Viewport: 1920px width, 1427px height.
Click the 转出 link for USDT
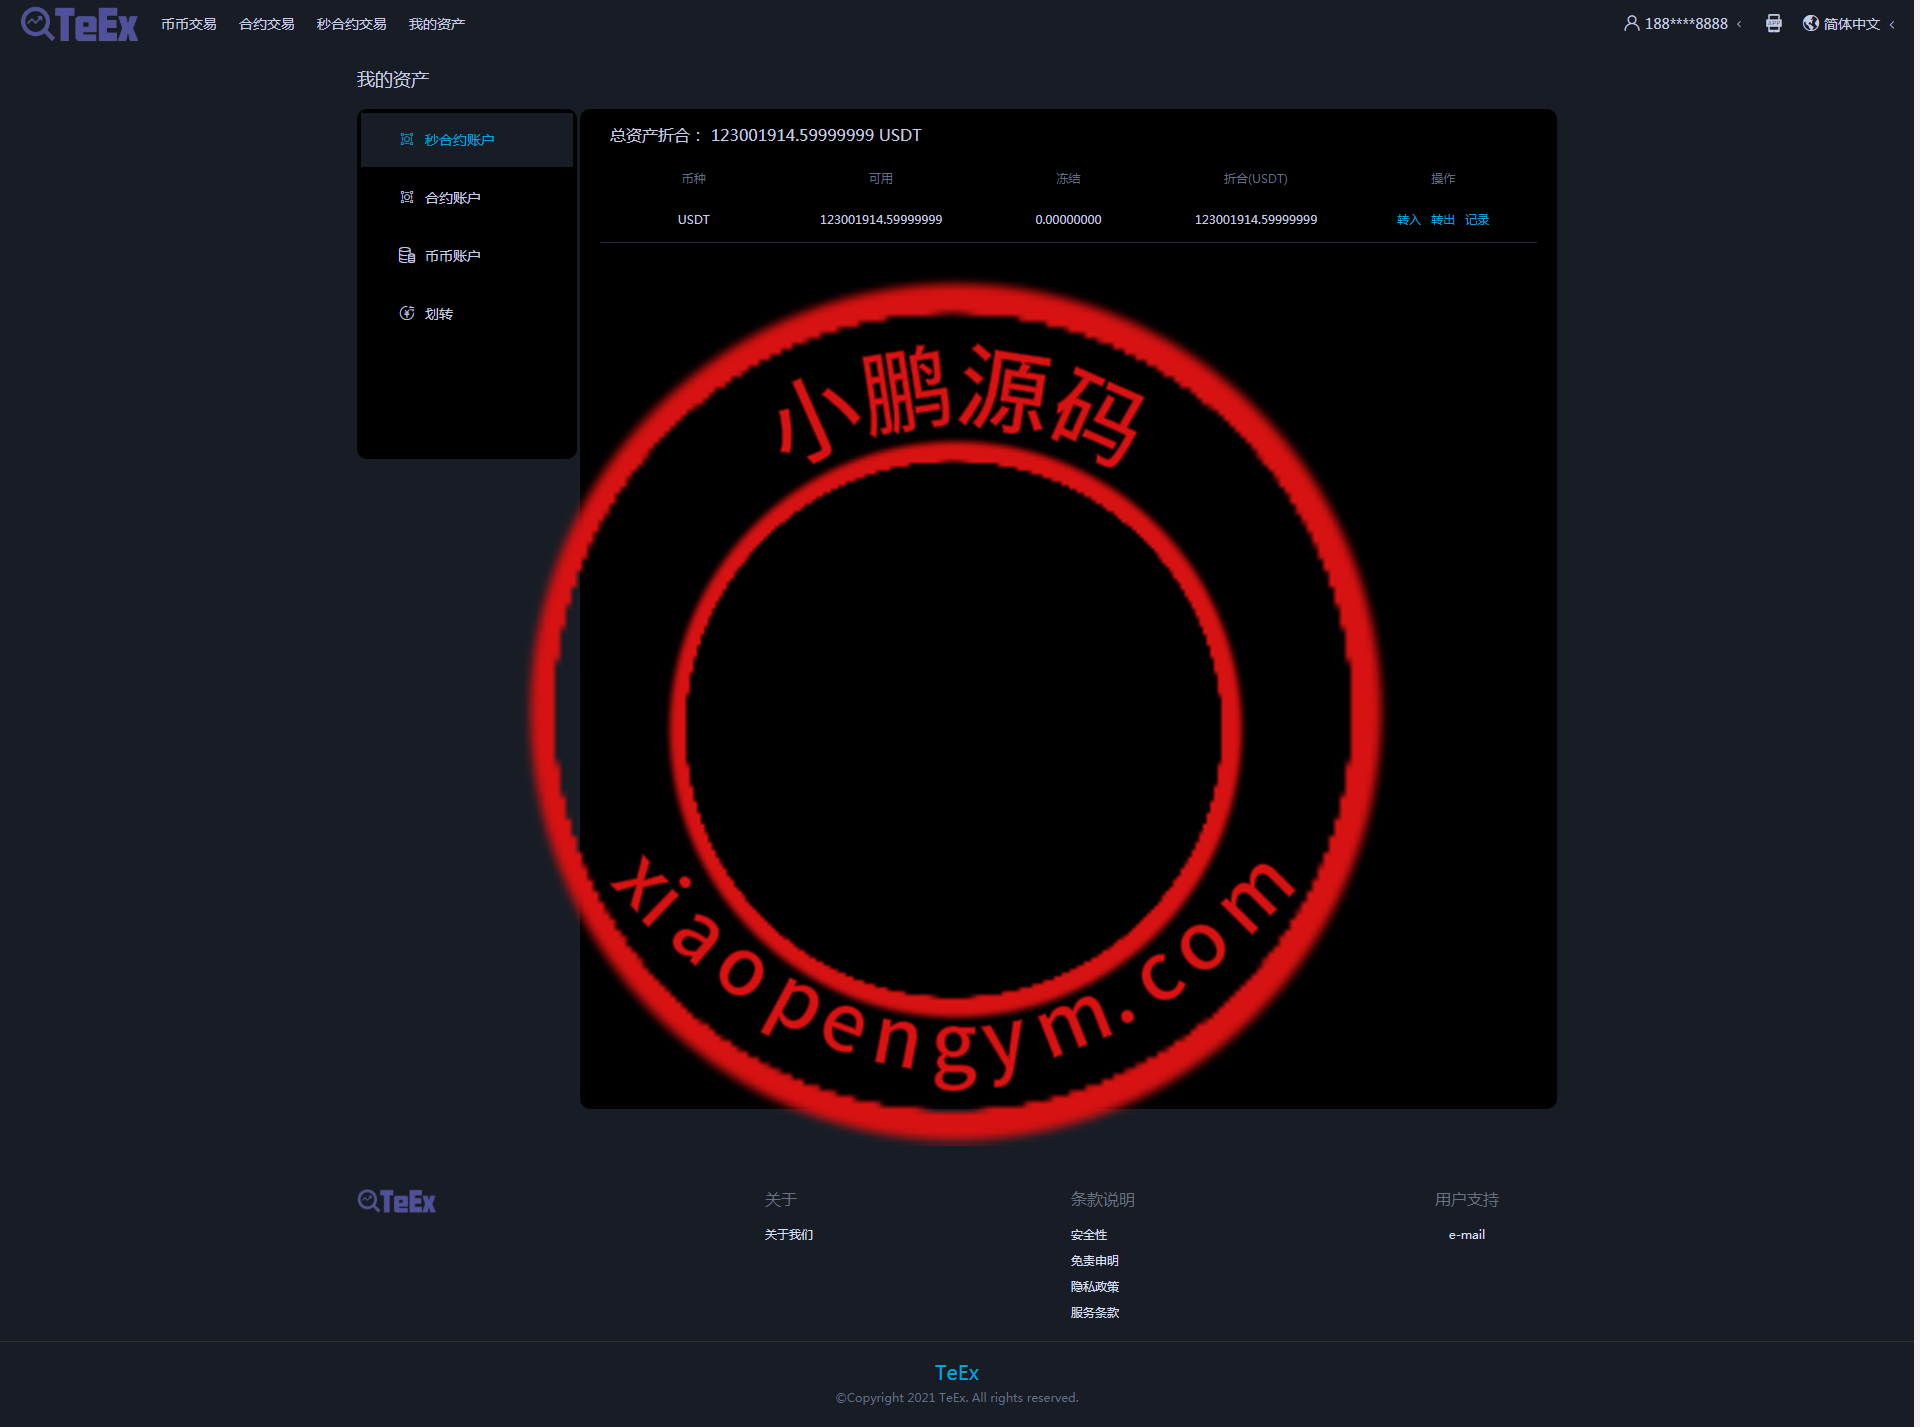(x=1442, y=219)
